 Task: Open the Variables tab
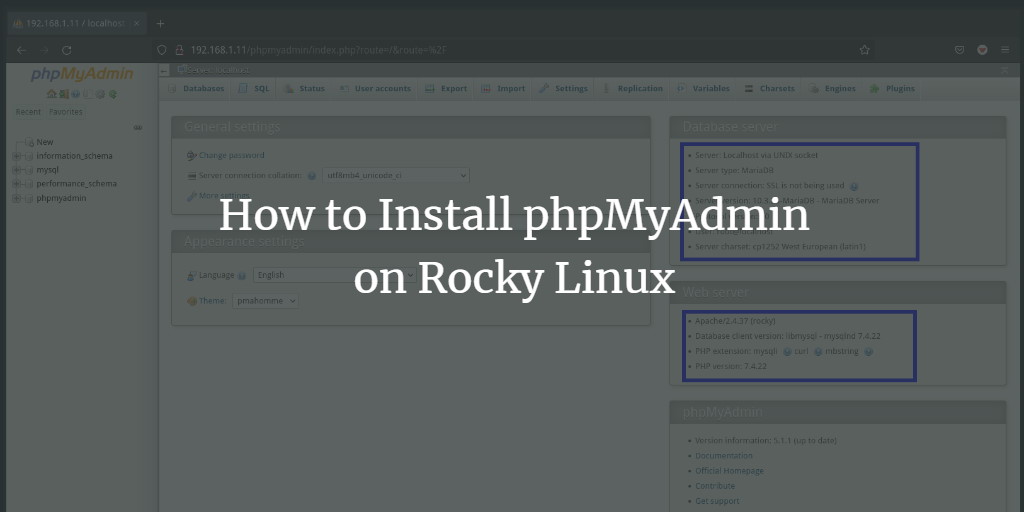(x=704, y=89)
